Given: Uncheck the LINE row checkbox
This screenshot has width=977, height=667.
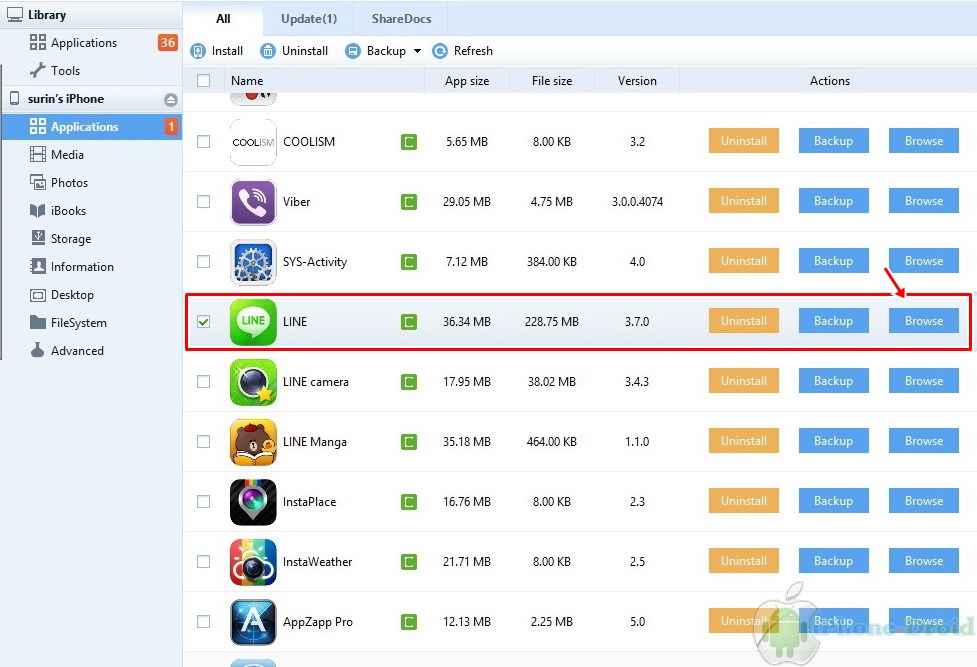Looking at the screenshot, I should coord(203,322).
